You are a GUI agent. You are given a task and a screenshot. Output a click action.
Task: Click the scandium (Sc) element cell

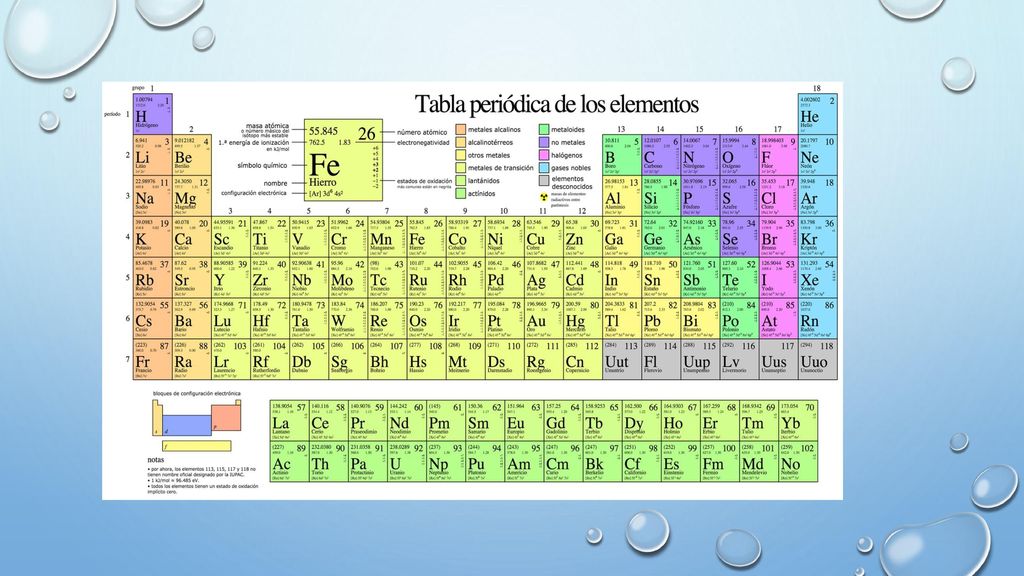[x=231, y=236]
